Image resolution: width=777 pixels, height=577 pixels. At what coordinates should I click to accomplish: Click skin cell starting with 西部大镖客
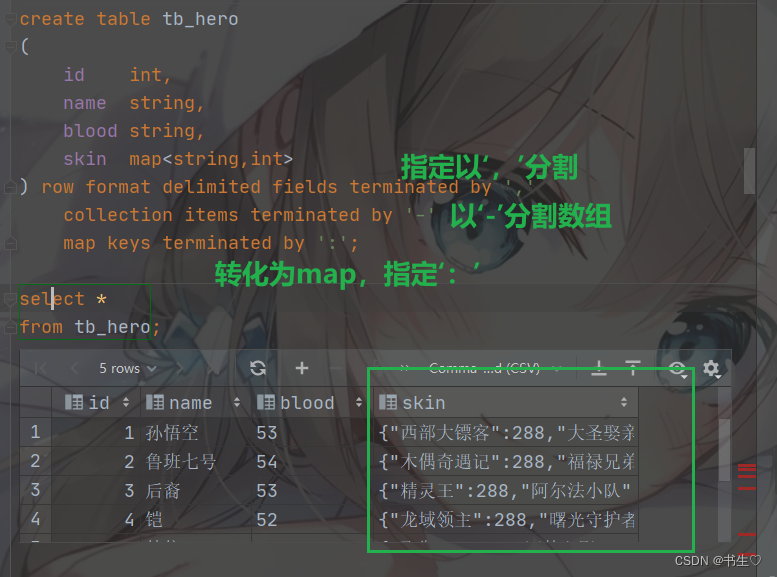tap(506, 433)
